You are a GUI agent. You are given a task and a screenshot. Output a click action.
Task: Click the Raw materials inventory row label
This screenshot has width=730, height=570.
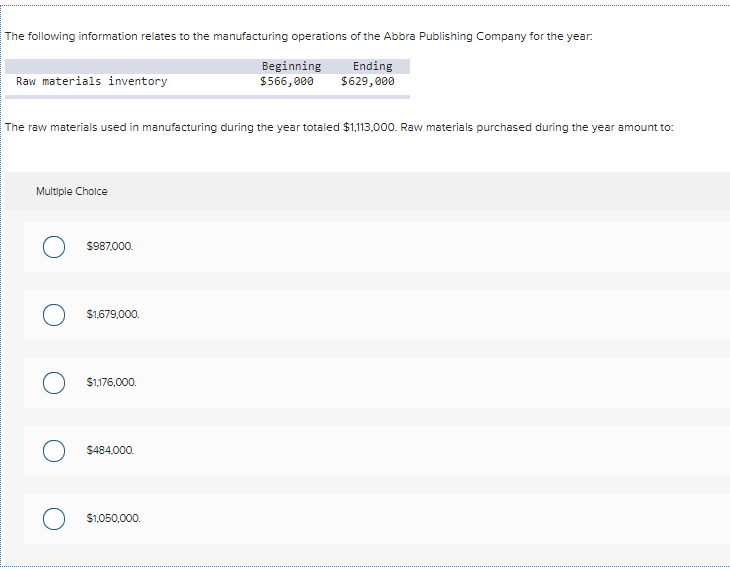point(92,81)
